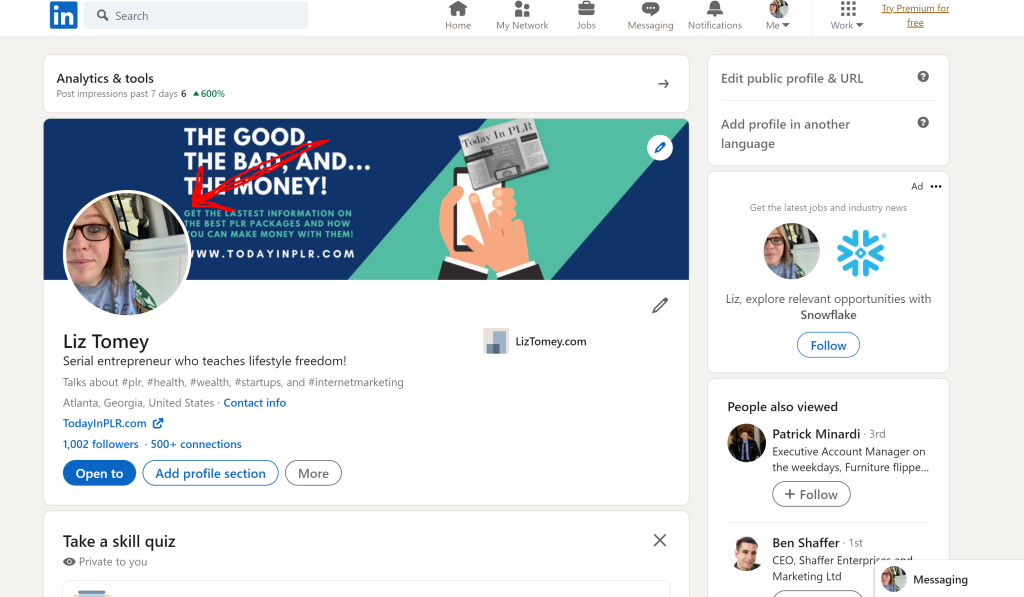Open the Me profile menu
Screen dimensions: 1024x597
pyautogui.click(x=778, y=16)
